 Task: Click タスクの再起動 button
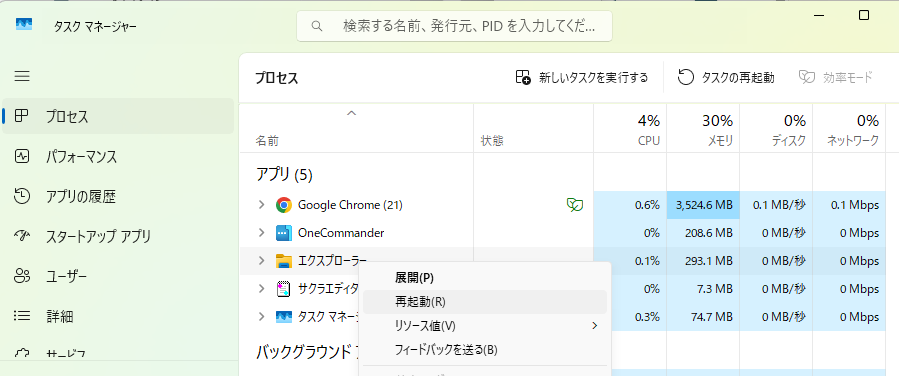[726, 77]
